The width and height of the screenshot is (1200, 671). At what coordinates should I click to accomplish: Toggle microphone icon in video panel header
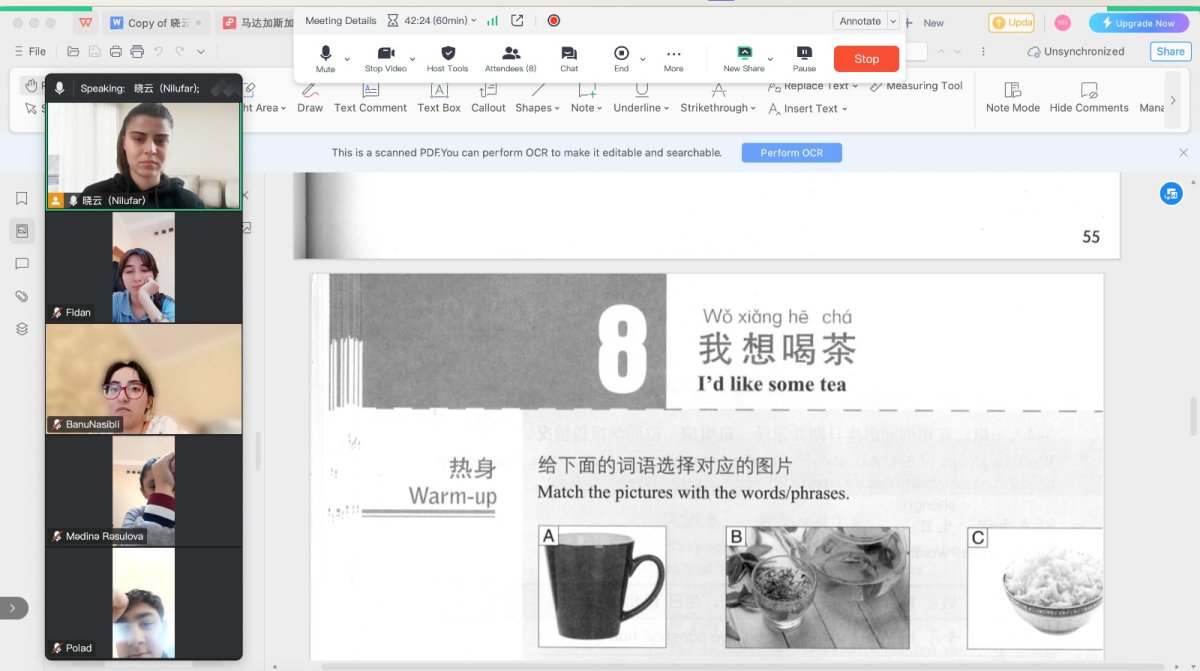coord(60,88)
